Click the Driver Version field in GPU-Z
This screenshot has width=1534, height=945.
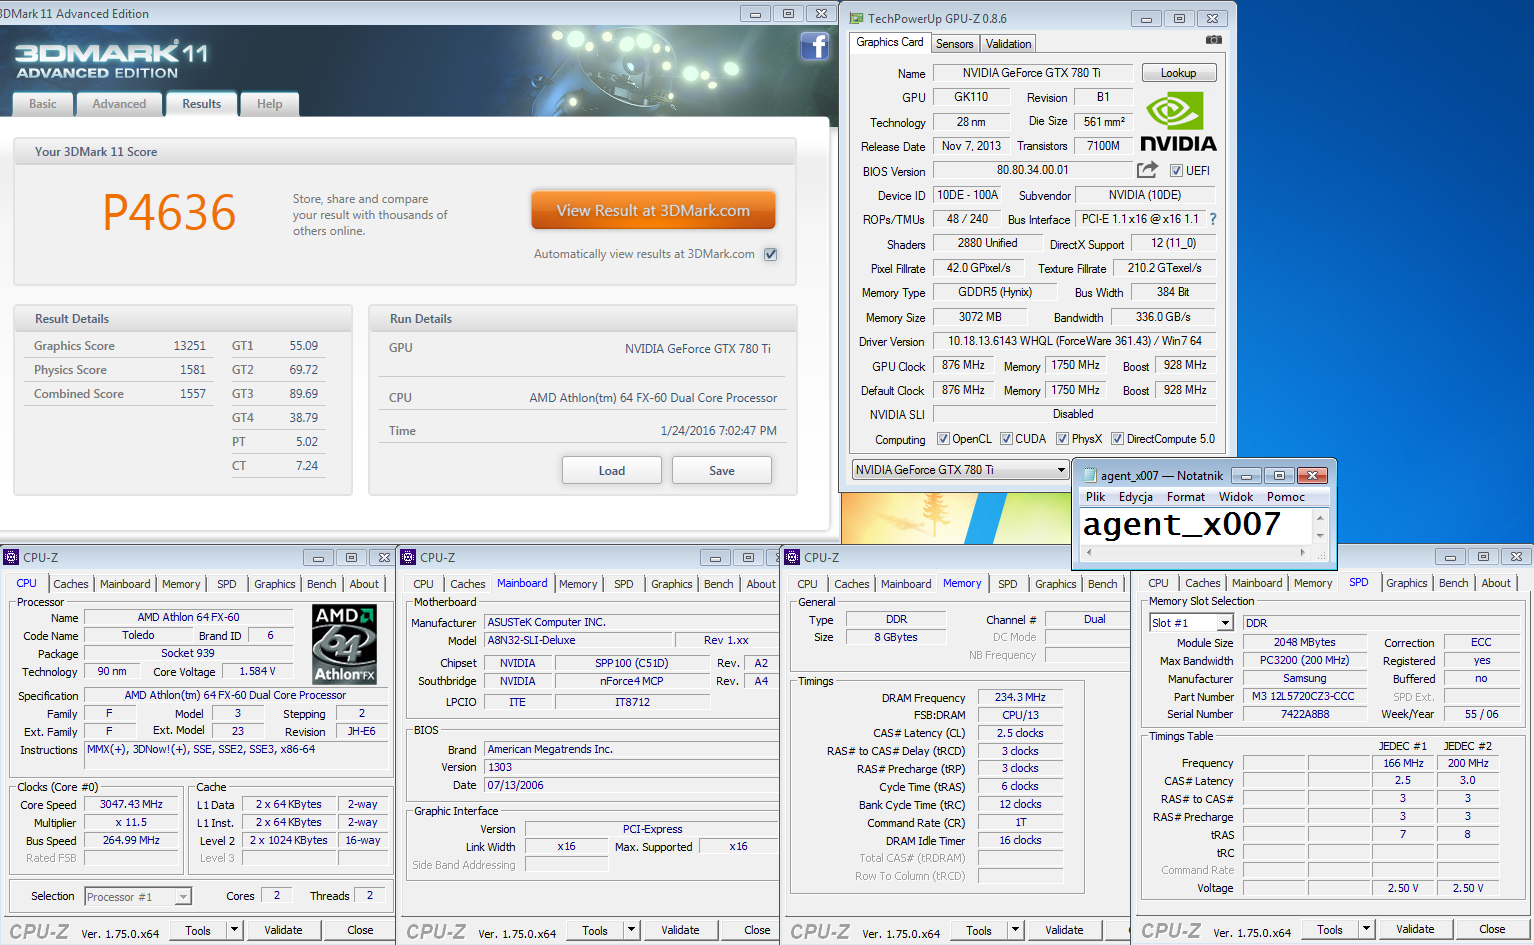coord(1075,341)
